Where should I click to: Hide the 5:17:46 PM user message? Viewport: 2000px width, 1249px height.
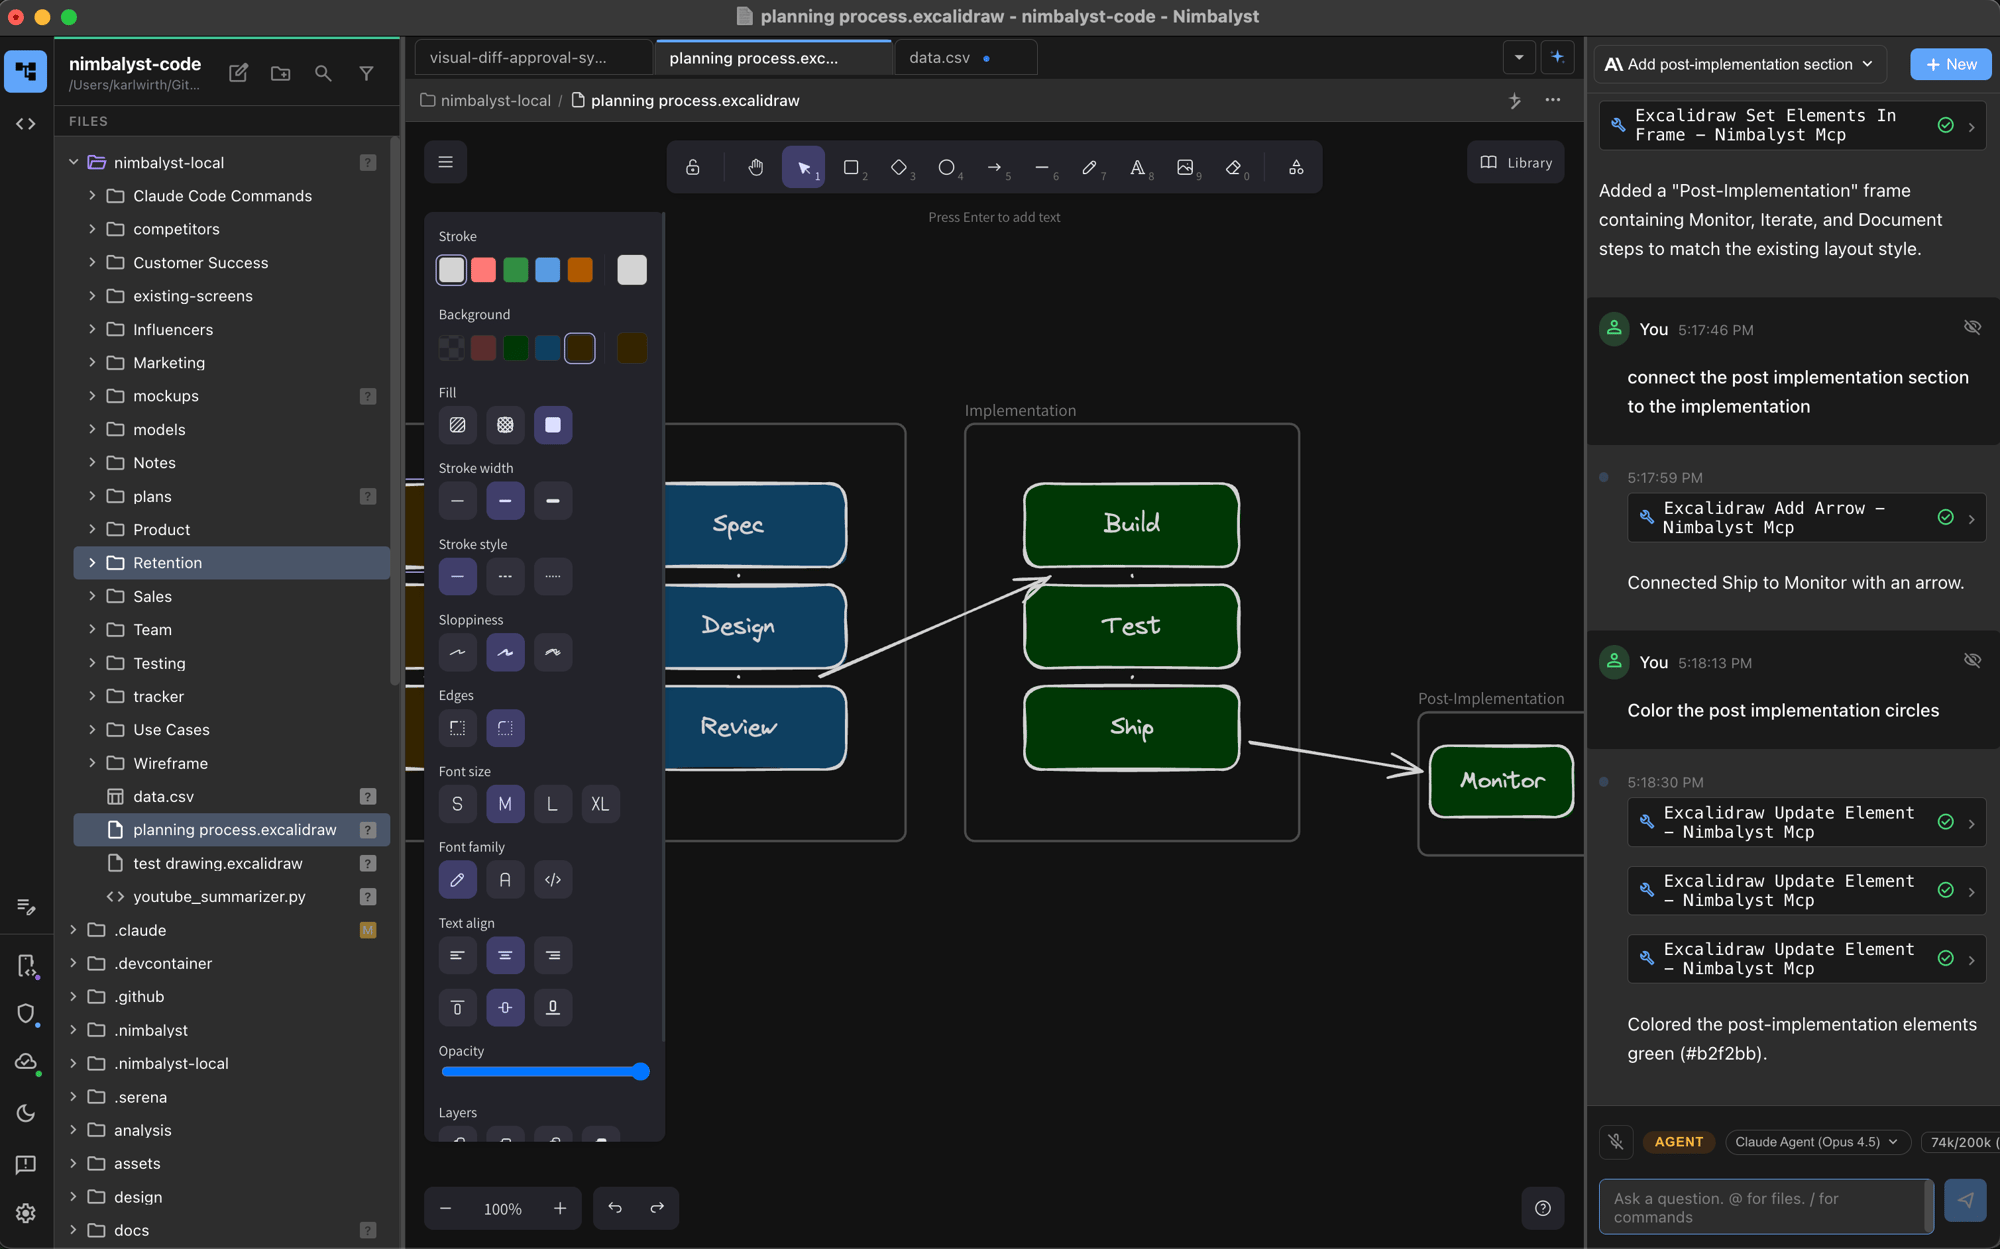1972,327
